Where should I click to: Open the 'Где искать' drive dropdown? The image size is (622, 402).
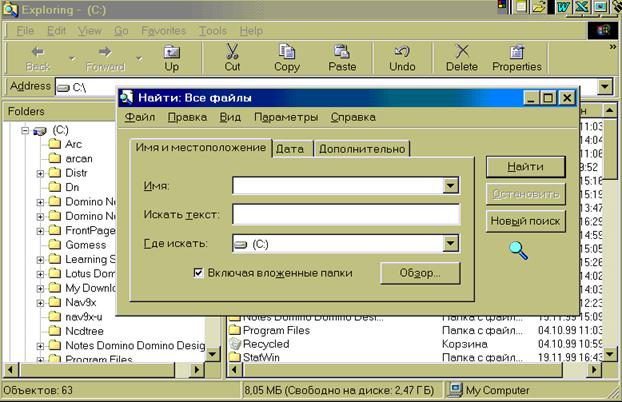(451, 243)
